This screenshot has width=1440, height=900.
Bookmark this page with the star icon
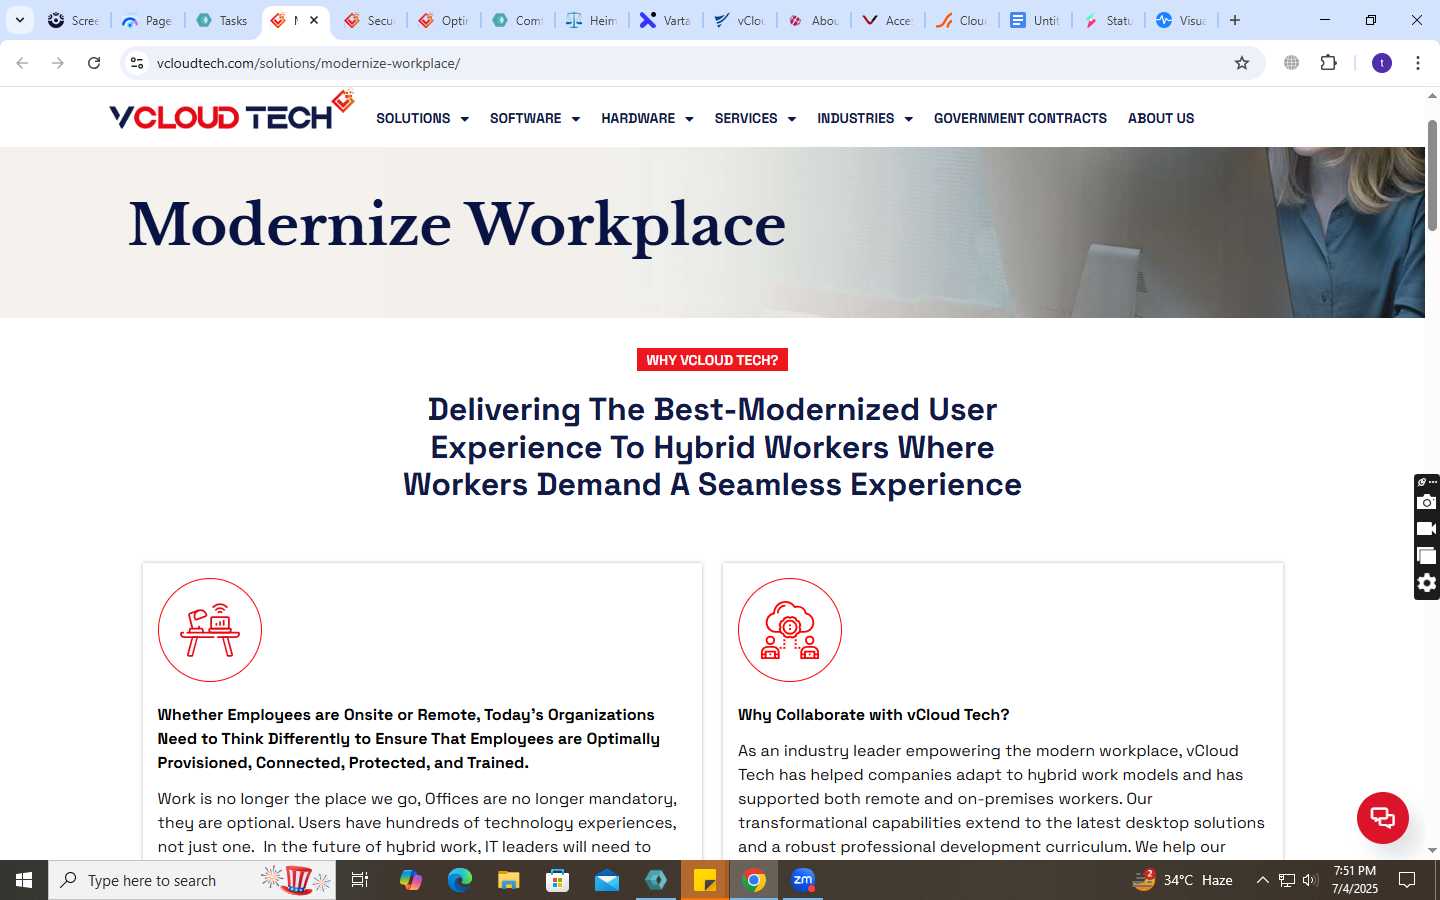(x=1242, y=63)
